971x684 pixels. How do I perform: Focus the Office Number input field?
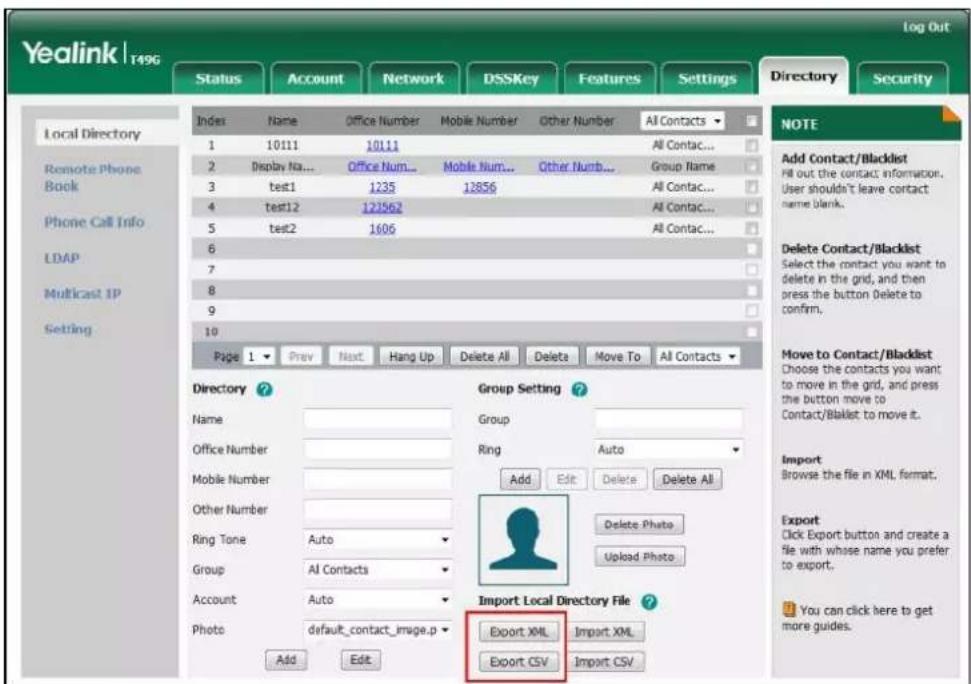pyautogui.click(x=377, y=449)
